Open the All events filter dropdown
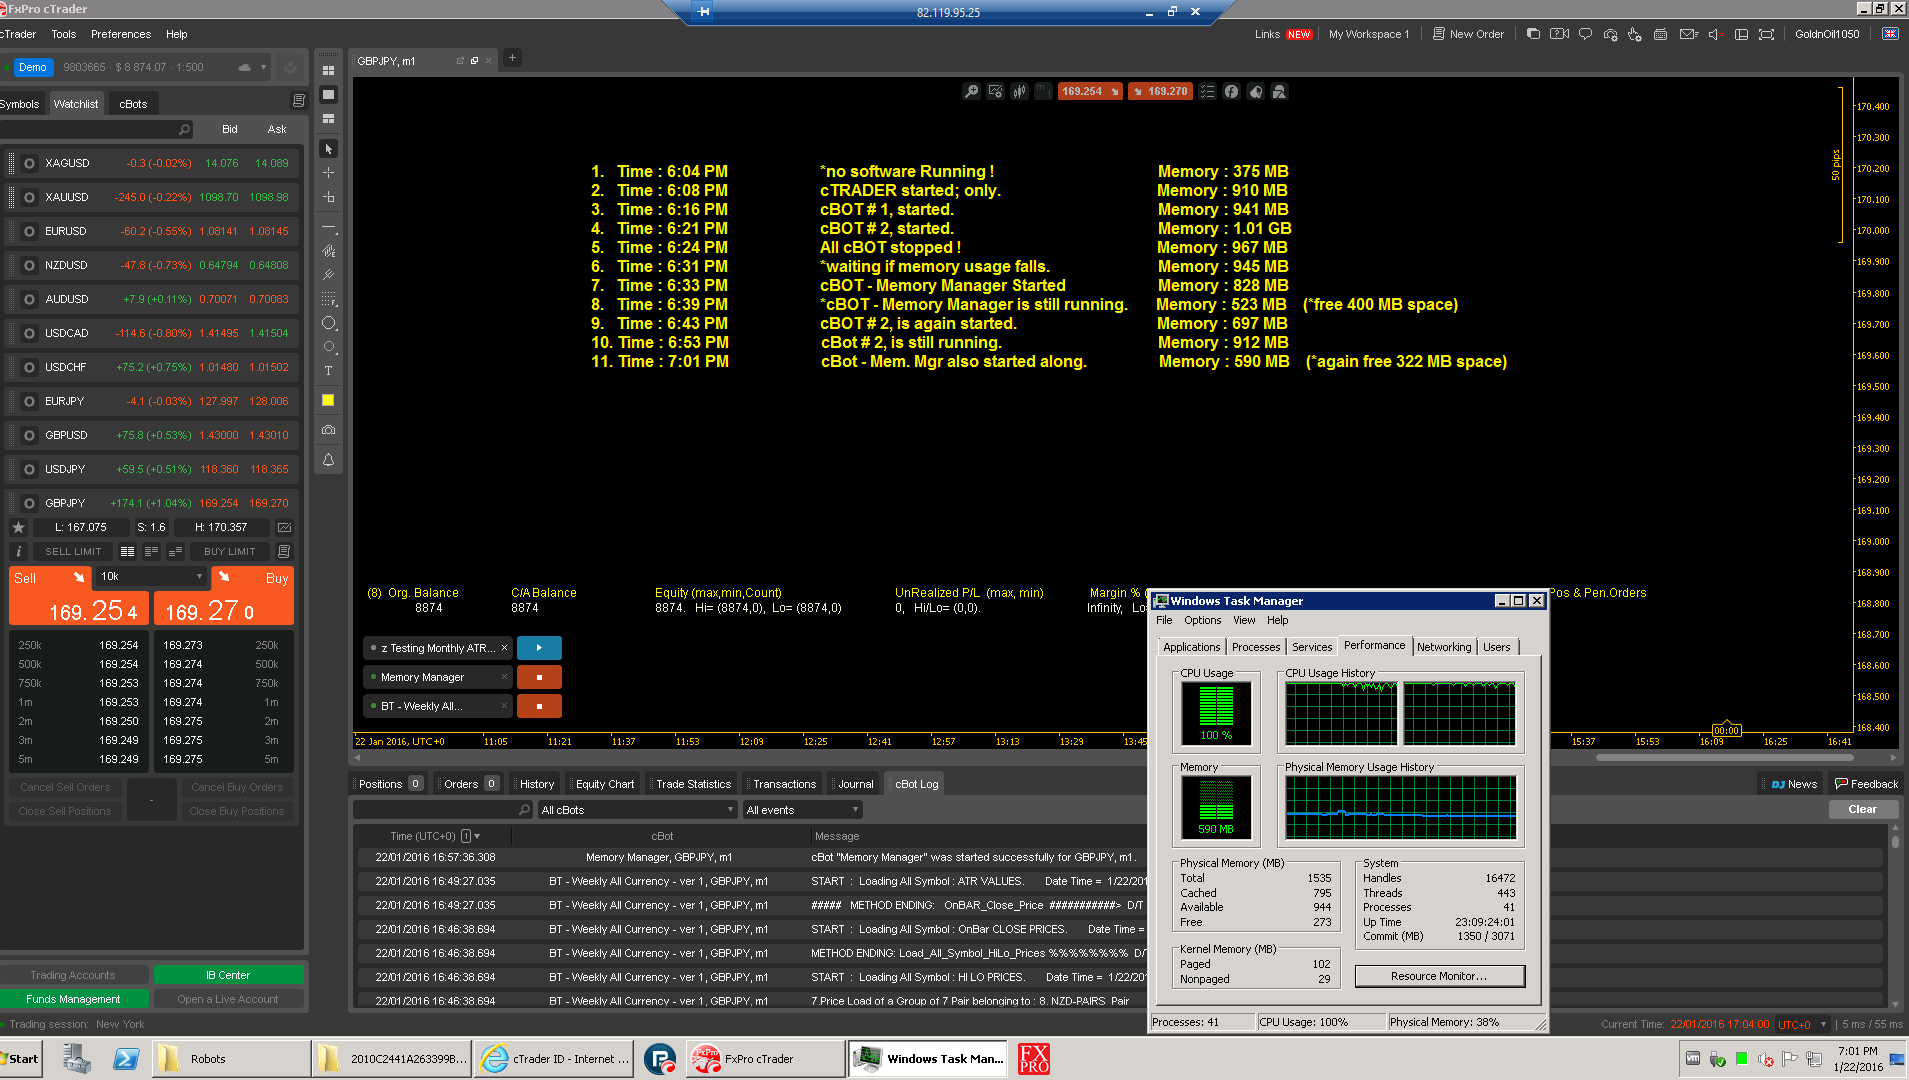1909x1080 pixels. pyautogui.click(x=802, y=810)
